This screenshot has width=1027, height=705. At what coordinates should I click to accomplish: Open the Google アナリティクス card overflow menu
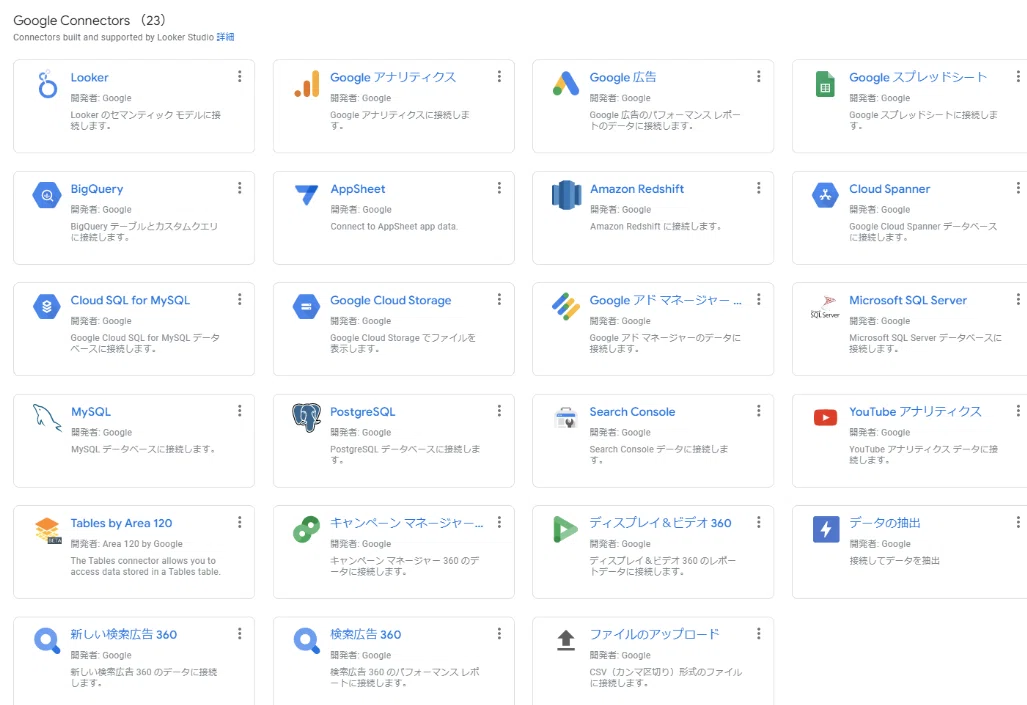pyautogui.click(x=499, y=77)
